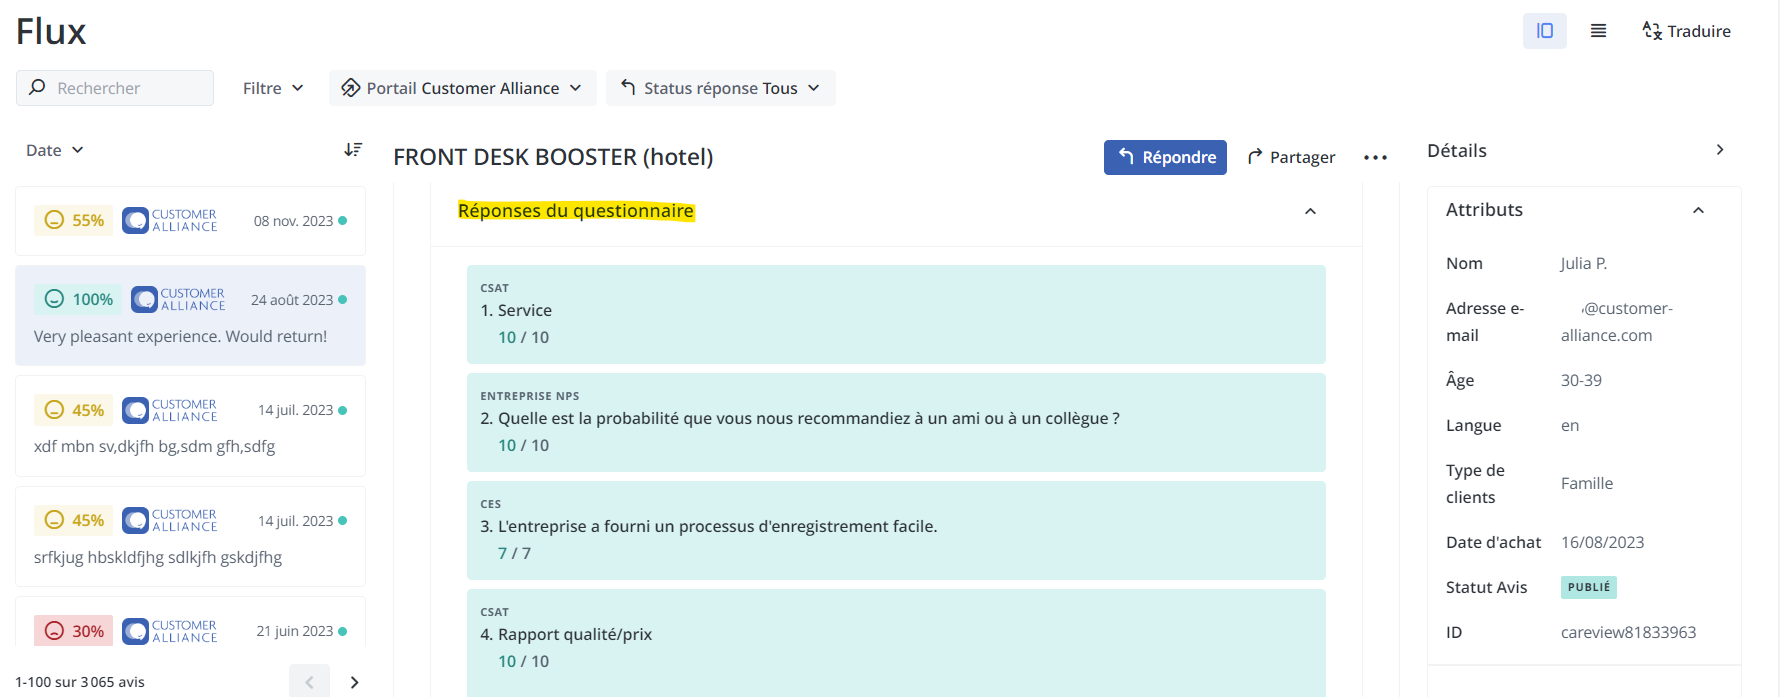Switch to split panel view
Viewport: 1780px width, 697px height.
point(1544,31)
